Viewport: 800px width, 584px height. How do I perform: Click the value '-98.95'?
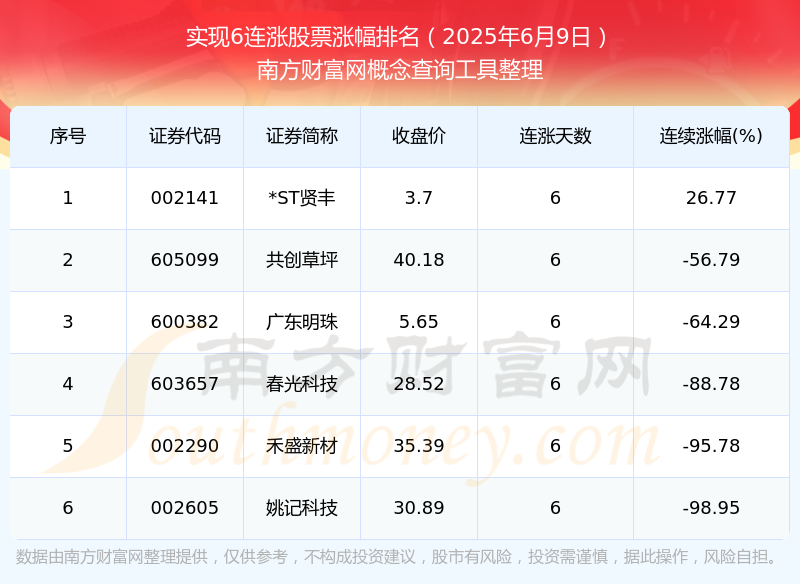[x=711, y=508]
